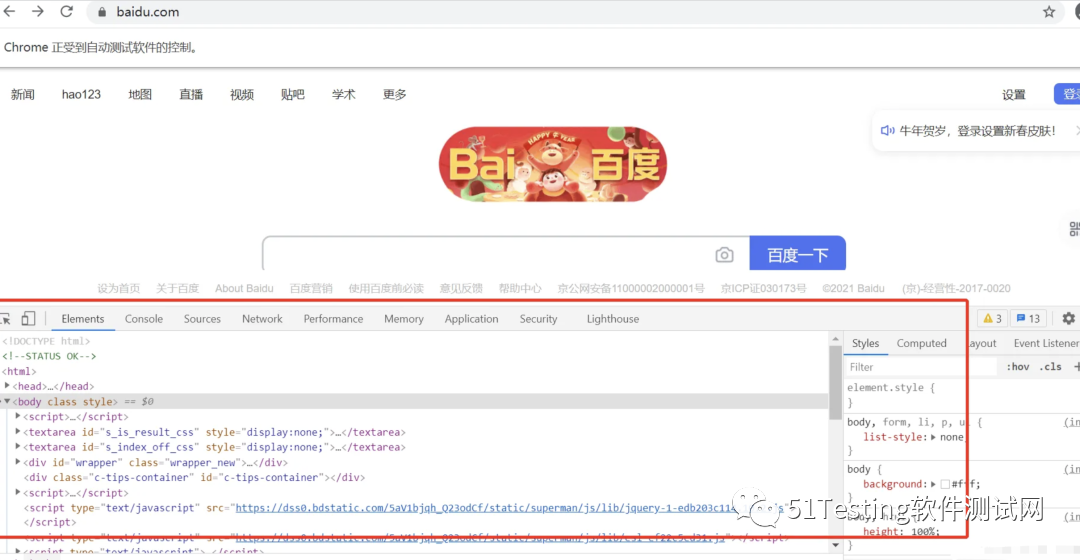The width and height of the screenshot is (1080, 560).
Task: Select the Styles pane tab
Action: (865, 343)
